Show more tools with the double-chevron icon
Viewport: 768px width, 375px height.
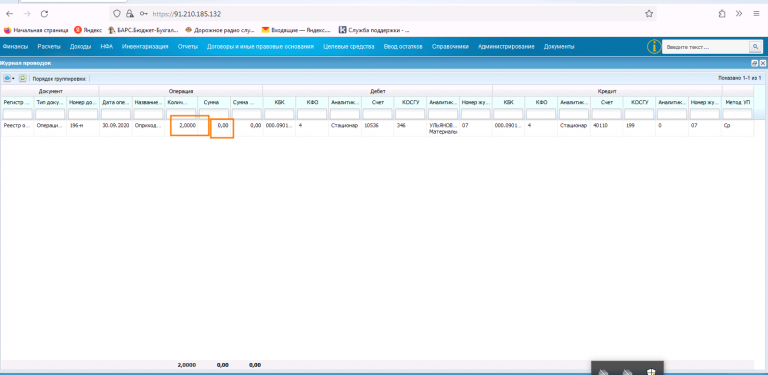(739, 14)
